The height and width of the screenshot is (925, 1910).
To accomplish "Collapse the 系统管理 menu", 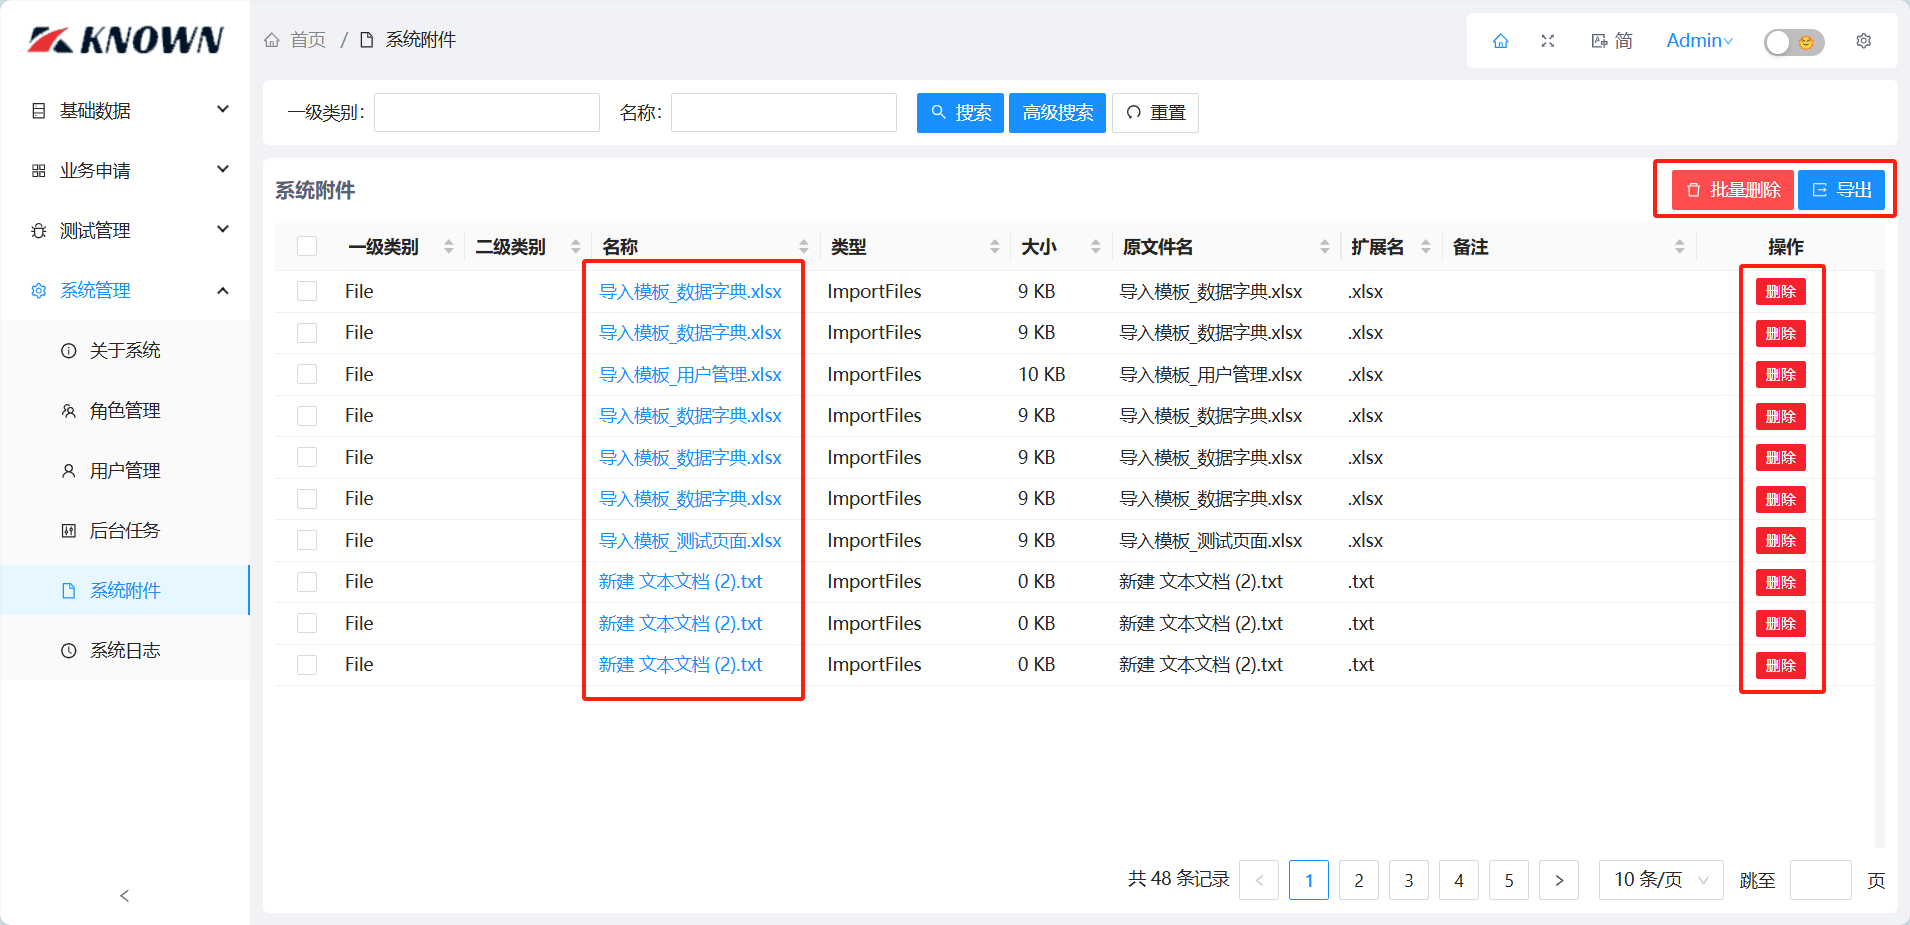I will (x=125, y=290).
